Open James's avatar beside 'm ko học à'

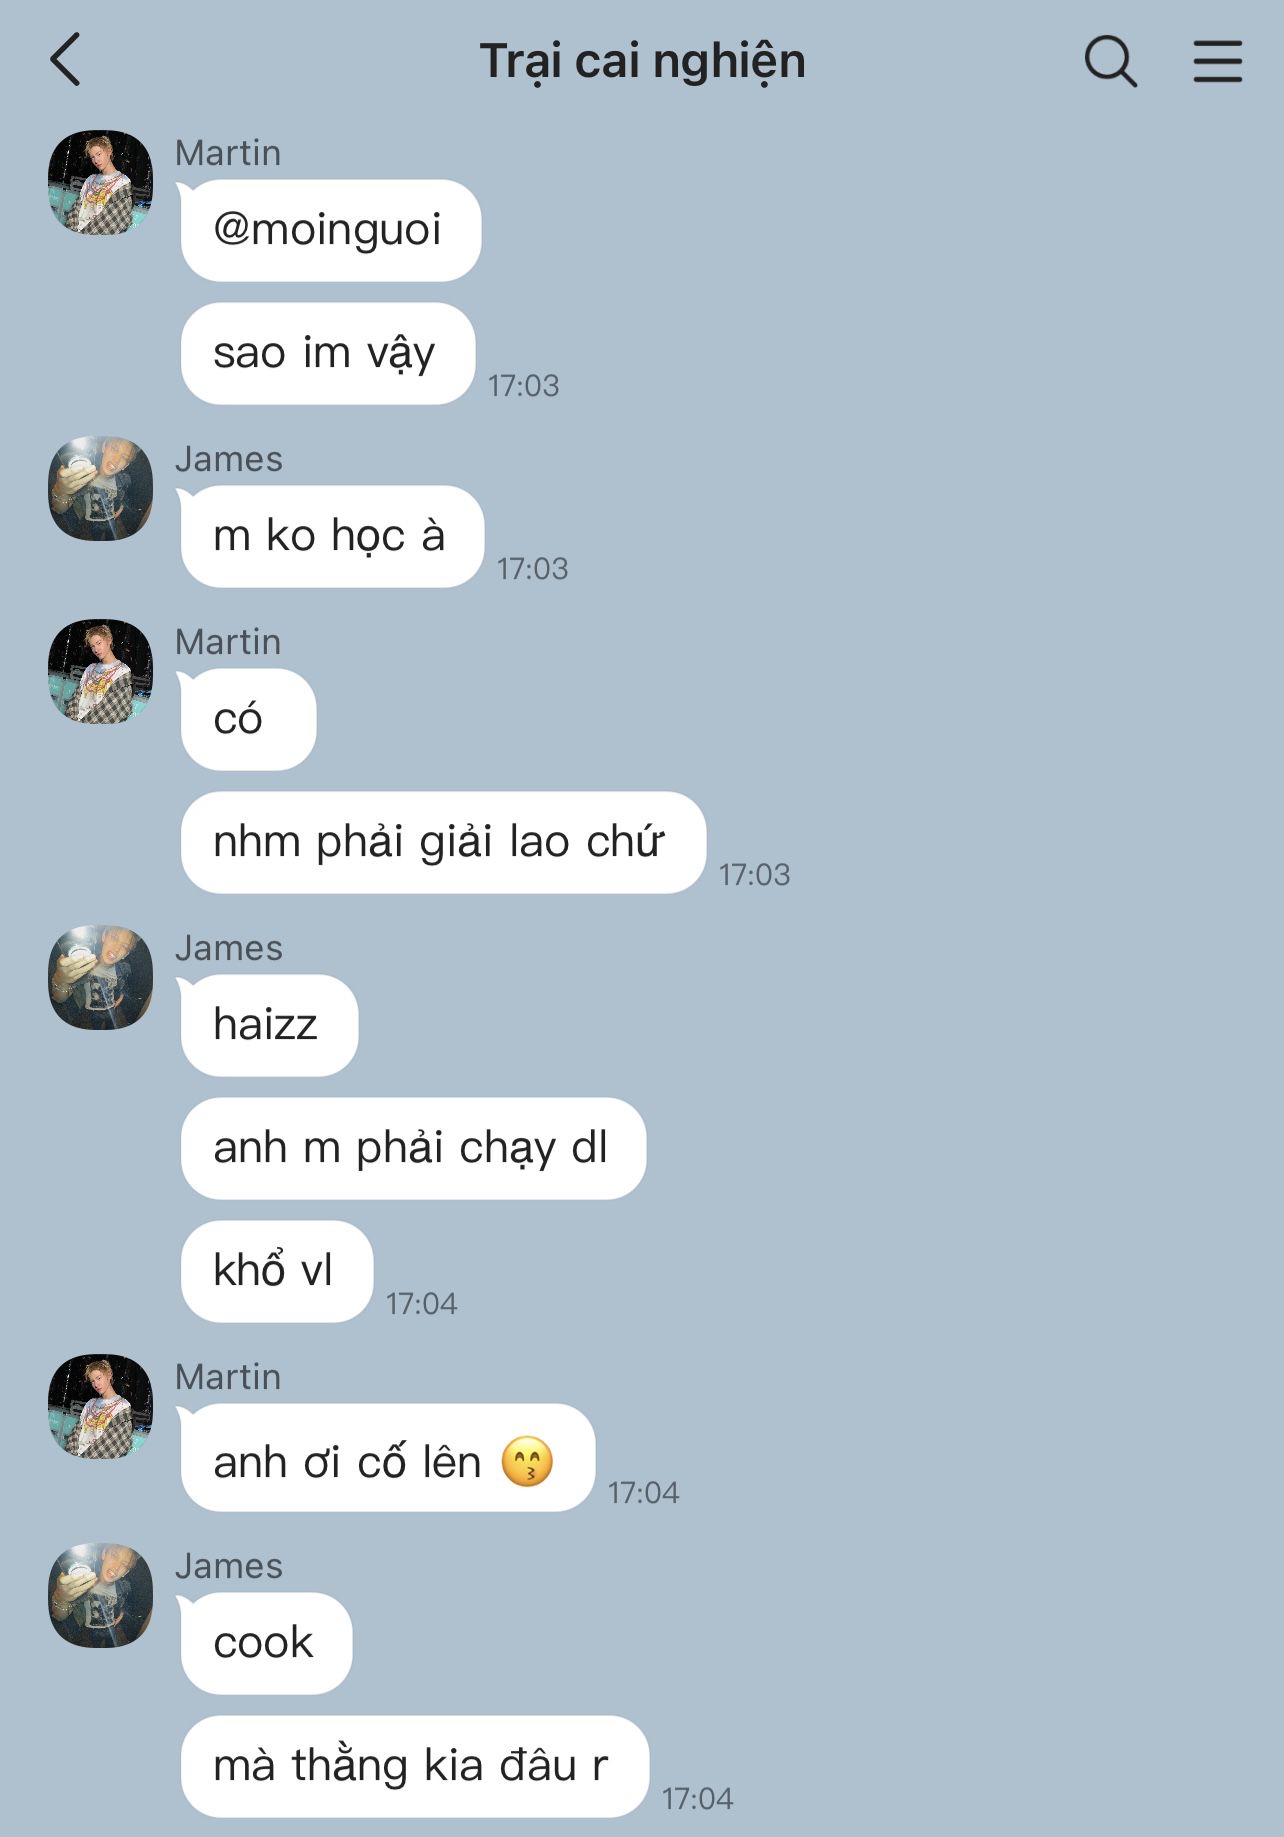point(100,488)
